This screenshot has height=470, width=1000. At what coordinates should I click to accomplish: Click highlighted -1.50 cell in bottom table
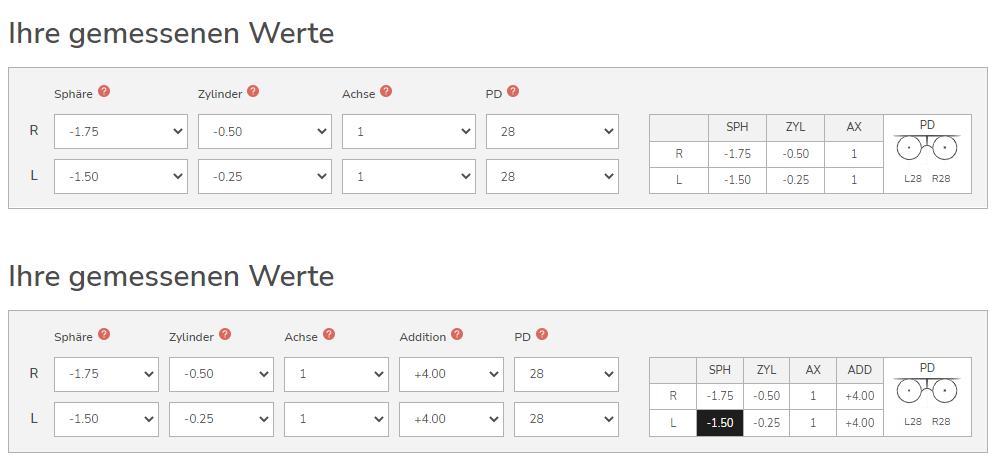tap(720, 423)
